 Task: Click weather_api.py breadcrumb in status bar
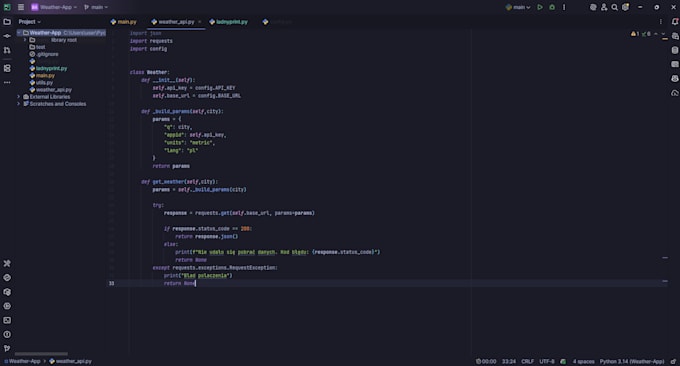tap(70, 361)
